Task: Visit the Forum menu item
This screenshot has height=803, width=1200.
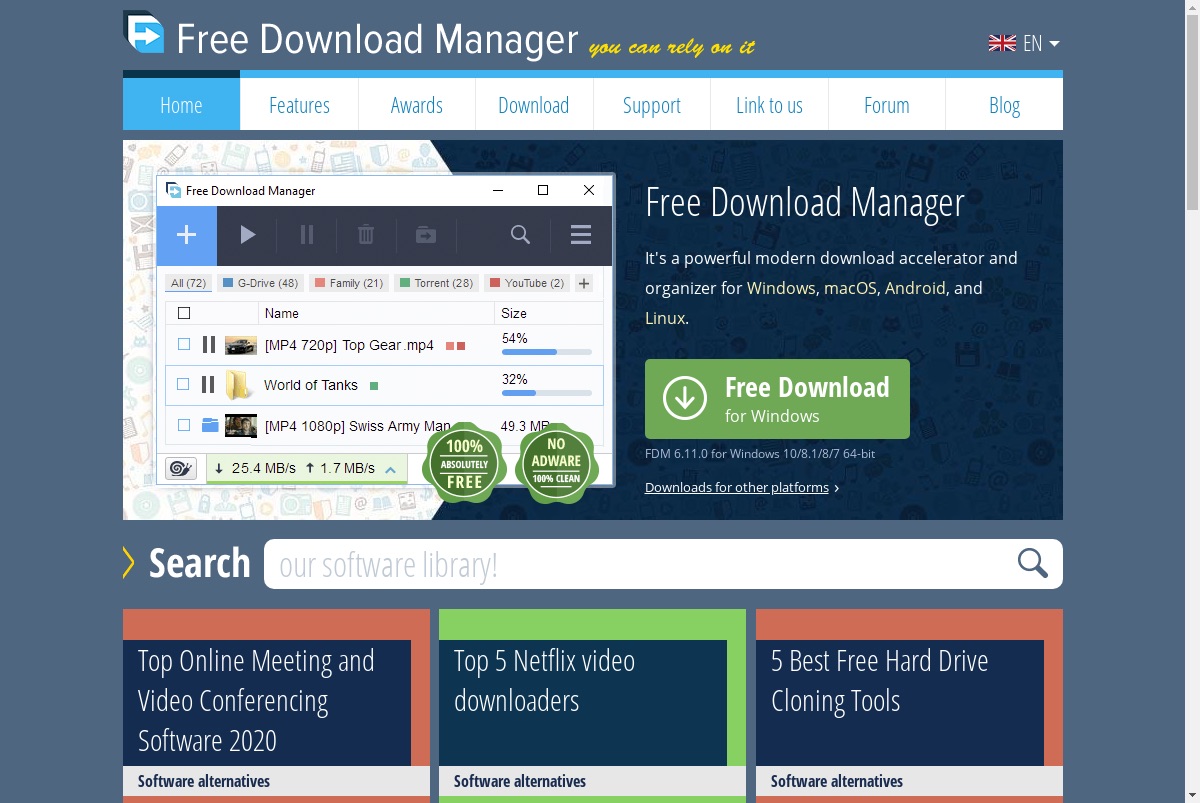Action: (887, 105)
